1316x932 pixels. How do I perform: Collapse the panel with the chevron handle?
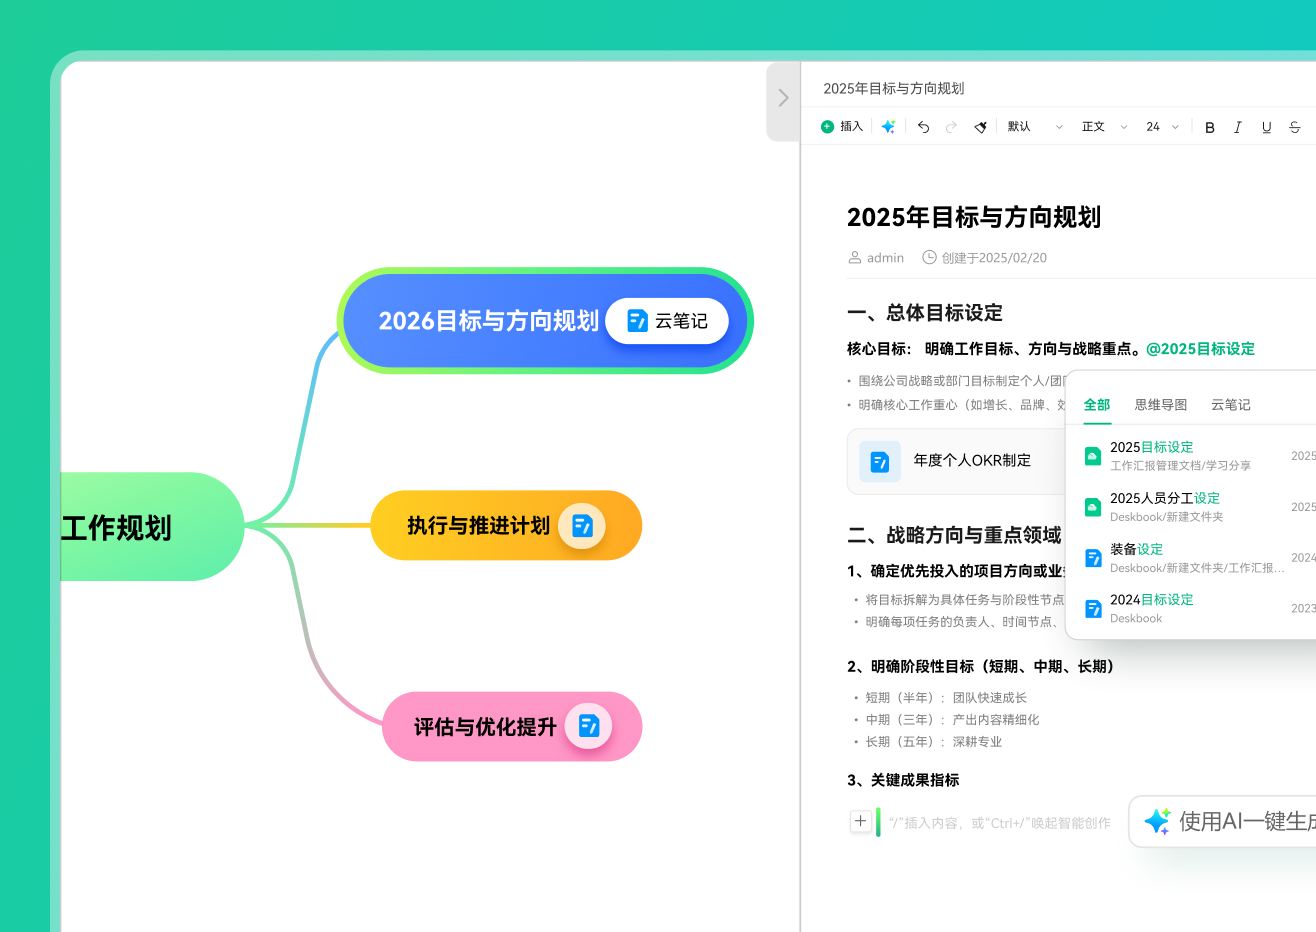(x=783, y=98)
